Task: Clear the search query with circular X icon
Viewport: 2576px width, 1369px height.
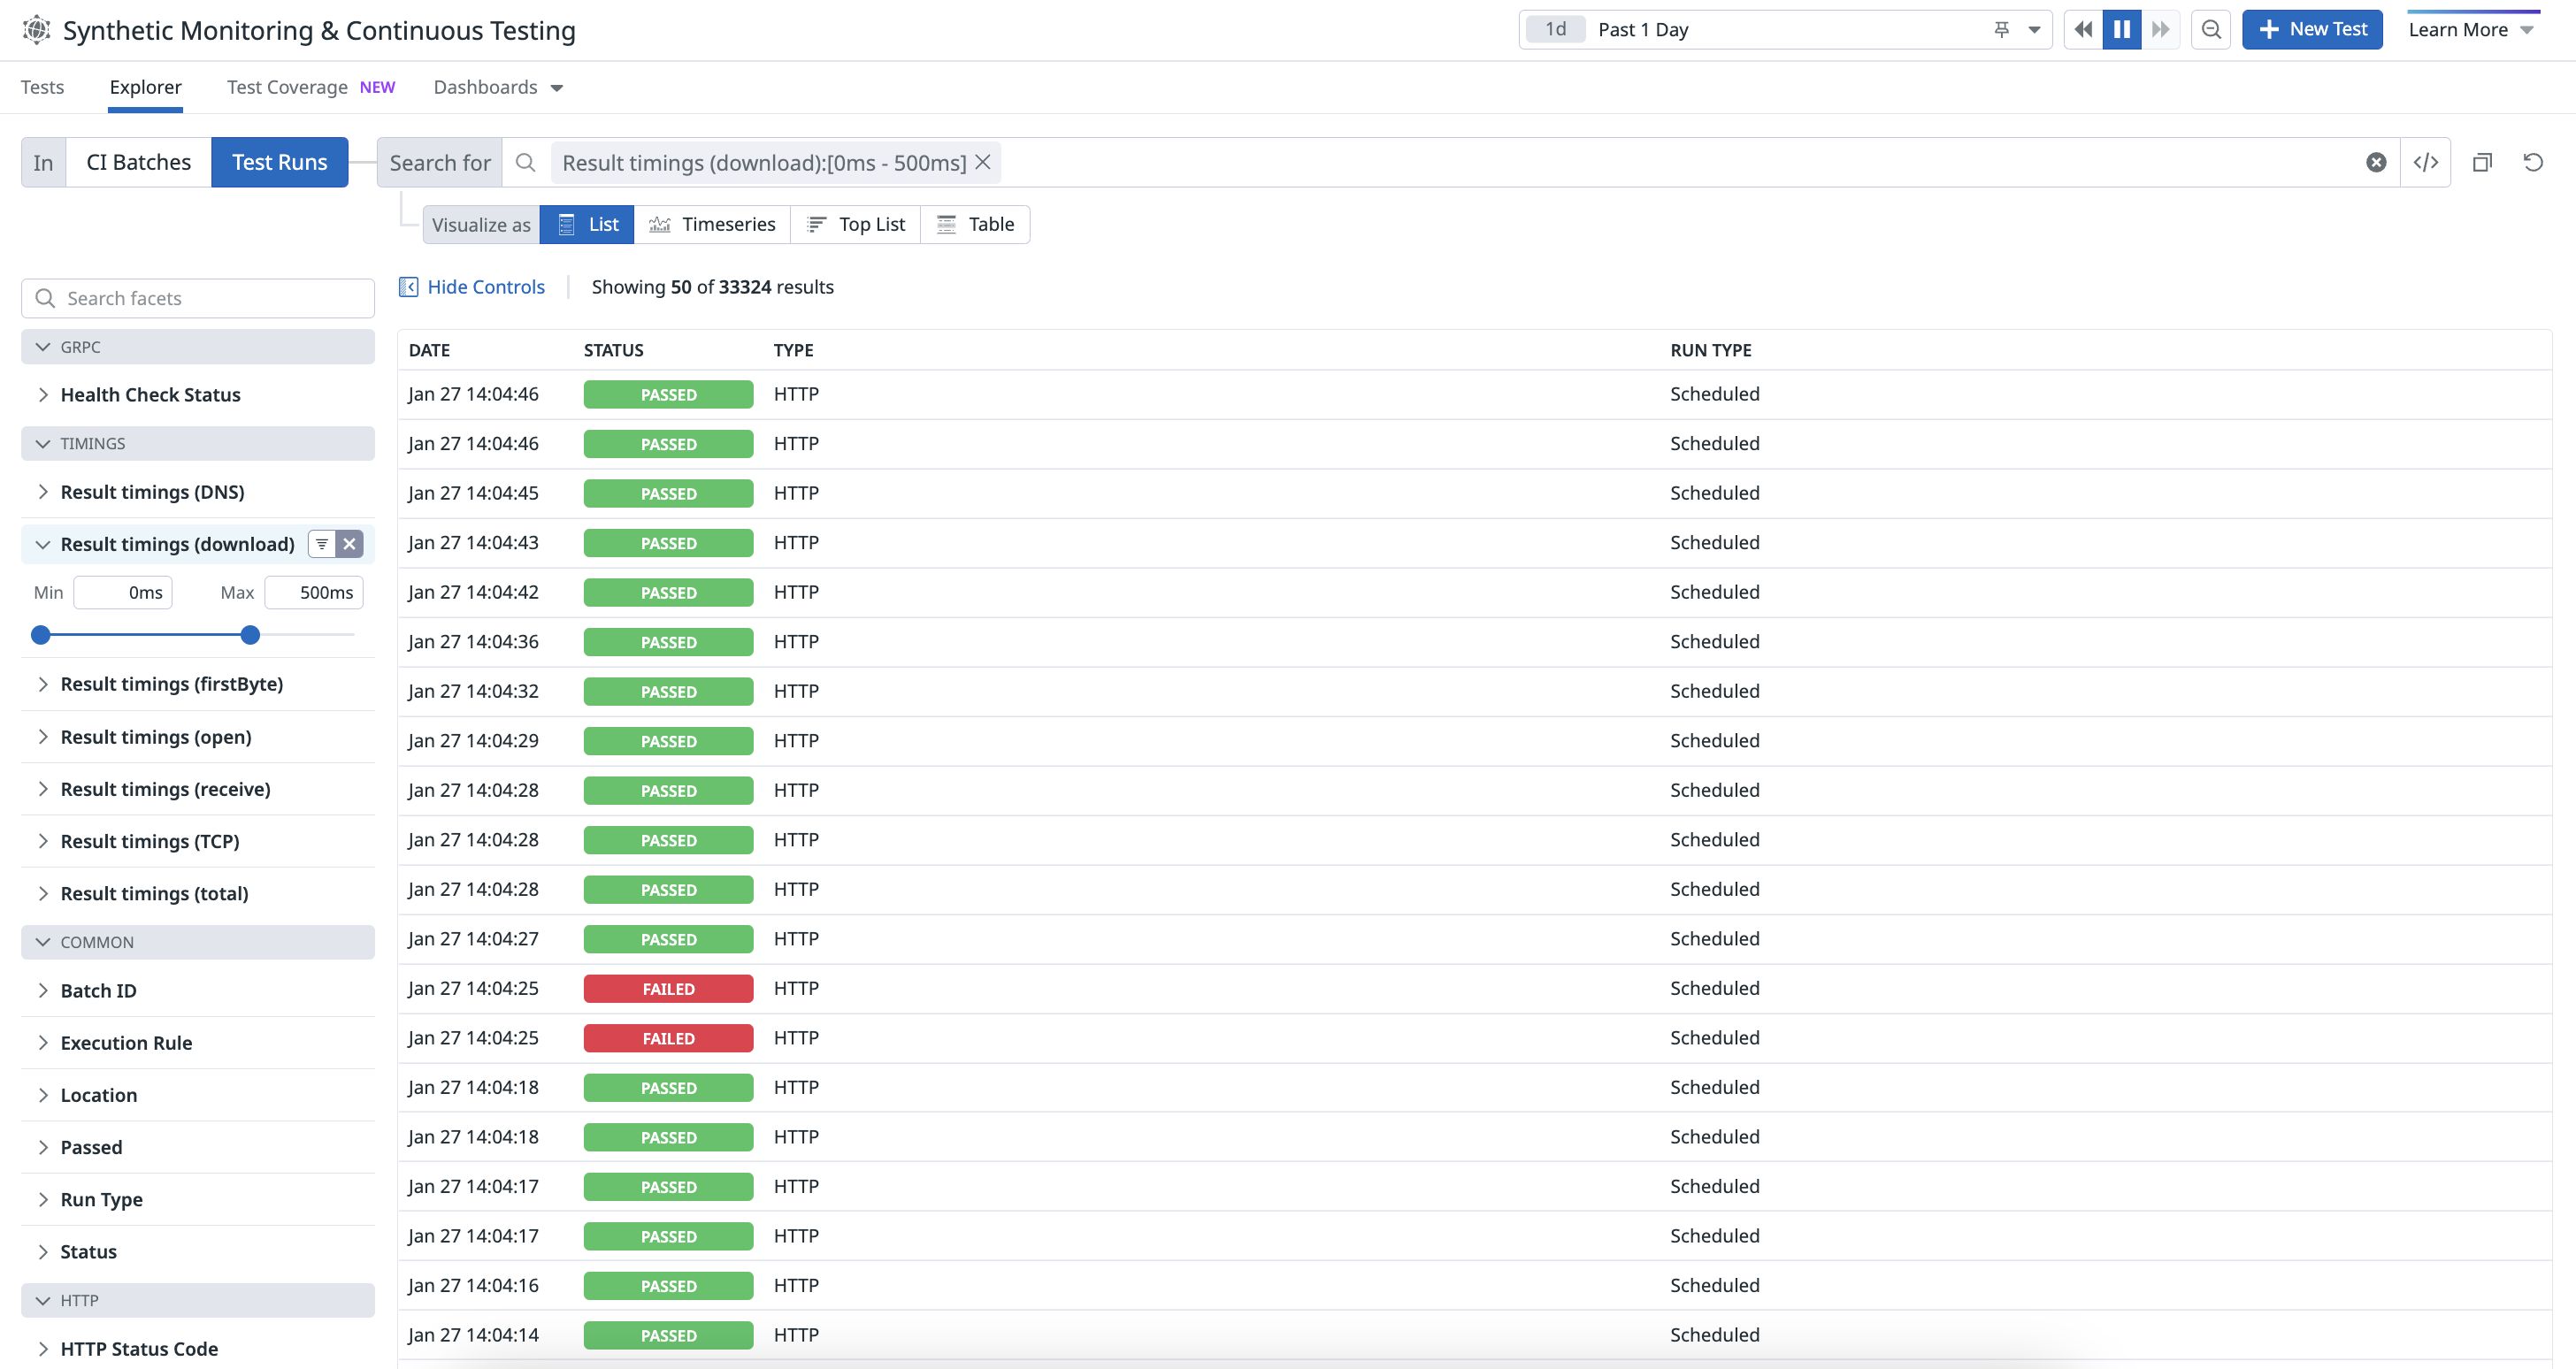Action: click(2376, 162)
